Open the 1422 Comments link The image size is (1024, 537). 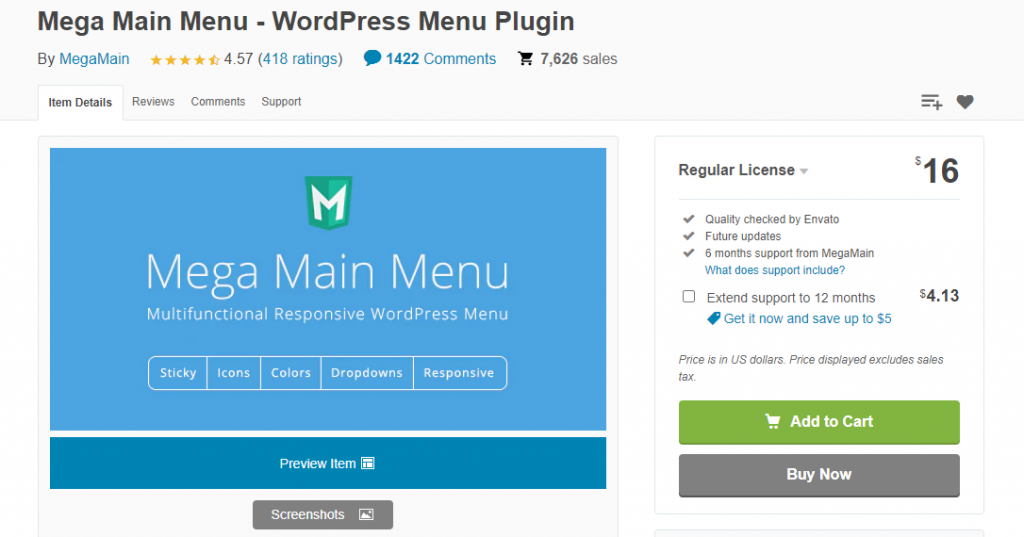point(441,59)
